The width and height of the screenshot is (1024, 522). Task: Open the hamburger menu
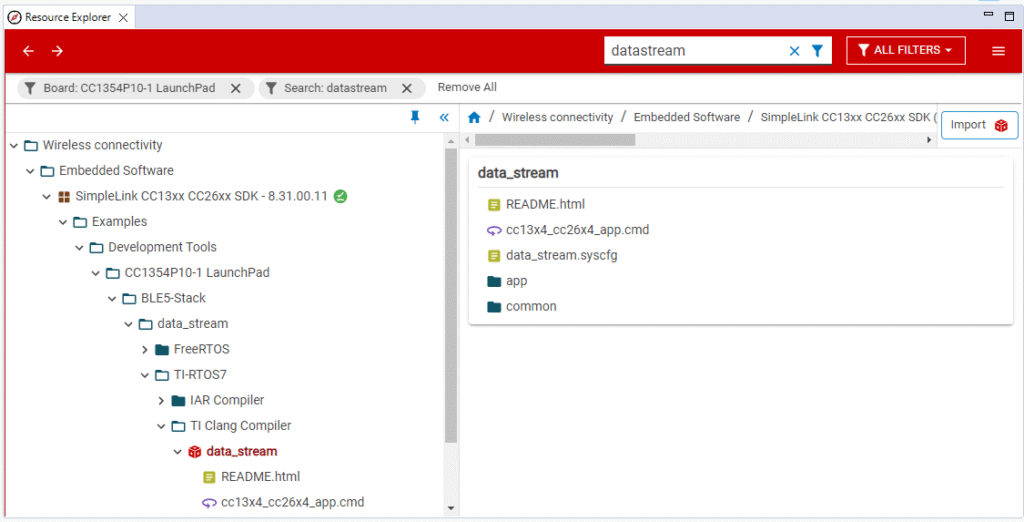click(x=998, y=51)
